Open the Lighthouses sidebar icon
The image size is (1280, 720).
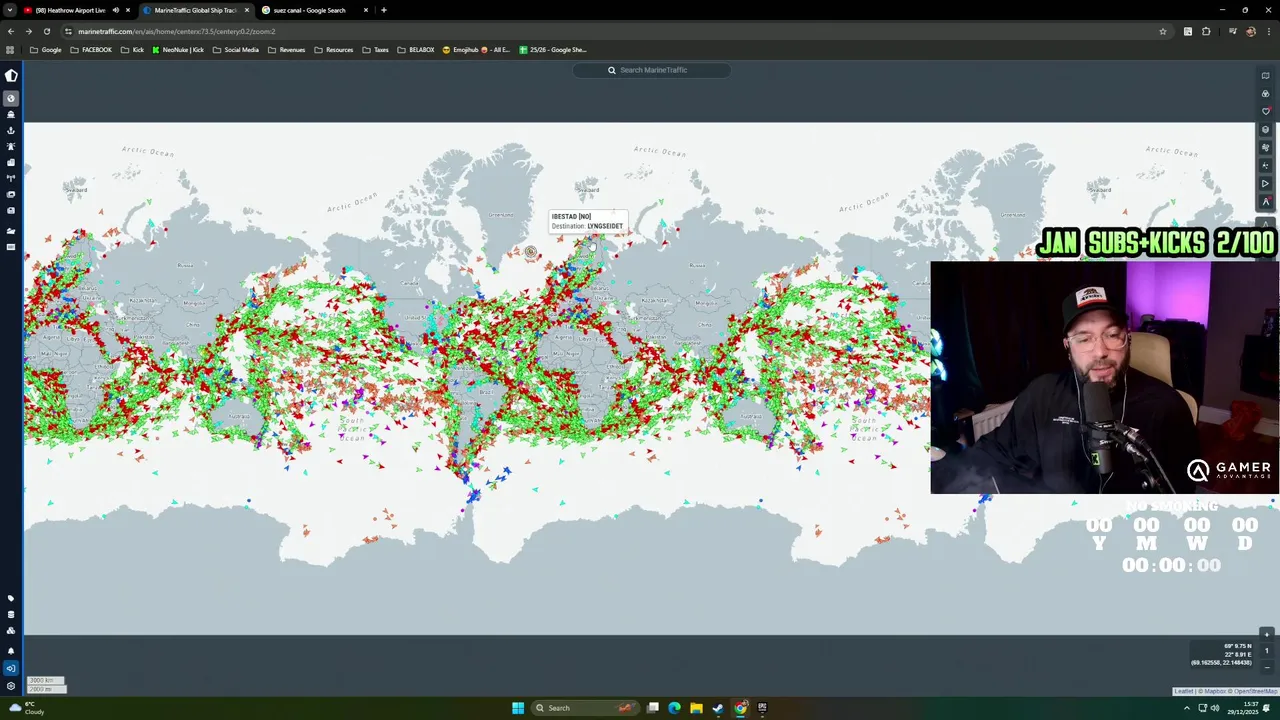click(x=11, y=146)
